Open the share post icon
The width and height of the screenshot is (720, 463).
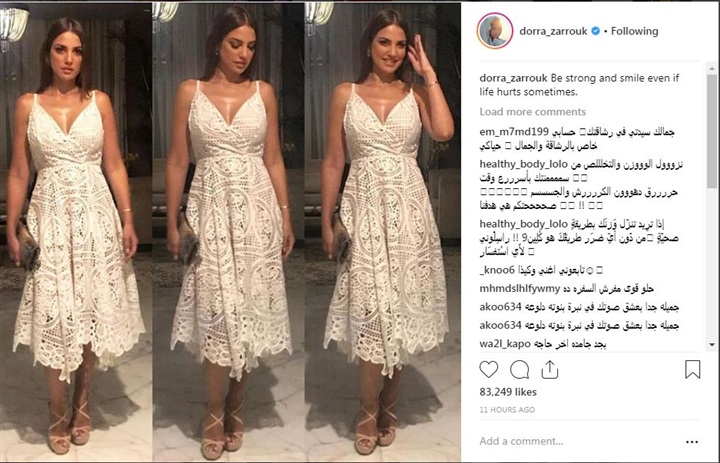pos(550,369)
